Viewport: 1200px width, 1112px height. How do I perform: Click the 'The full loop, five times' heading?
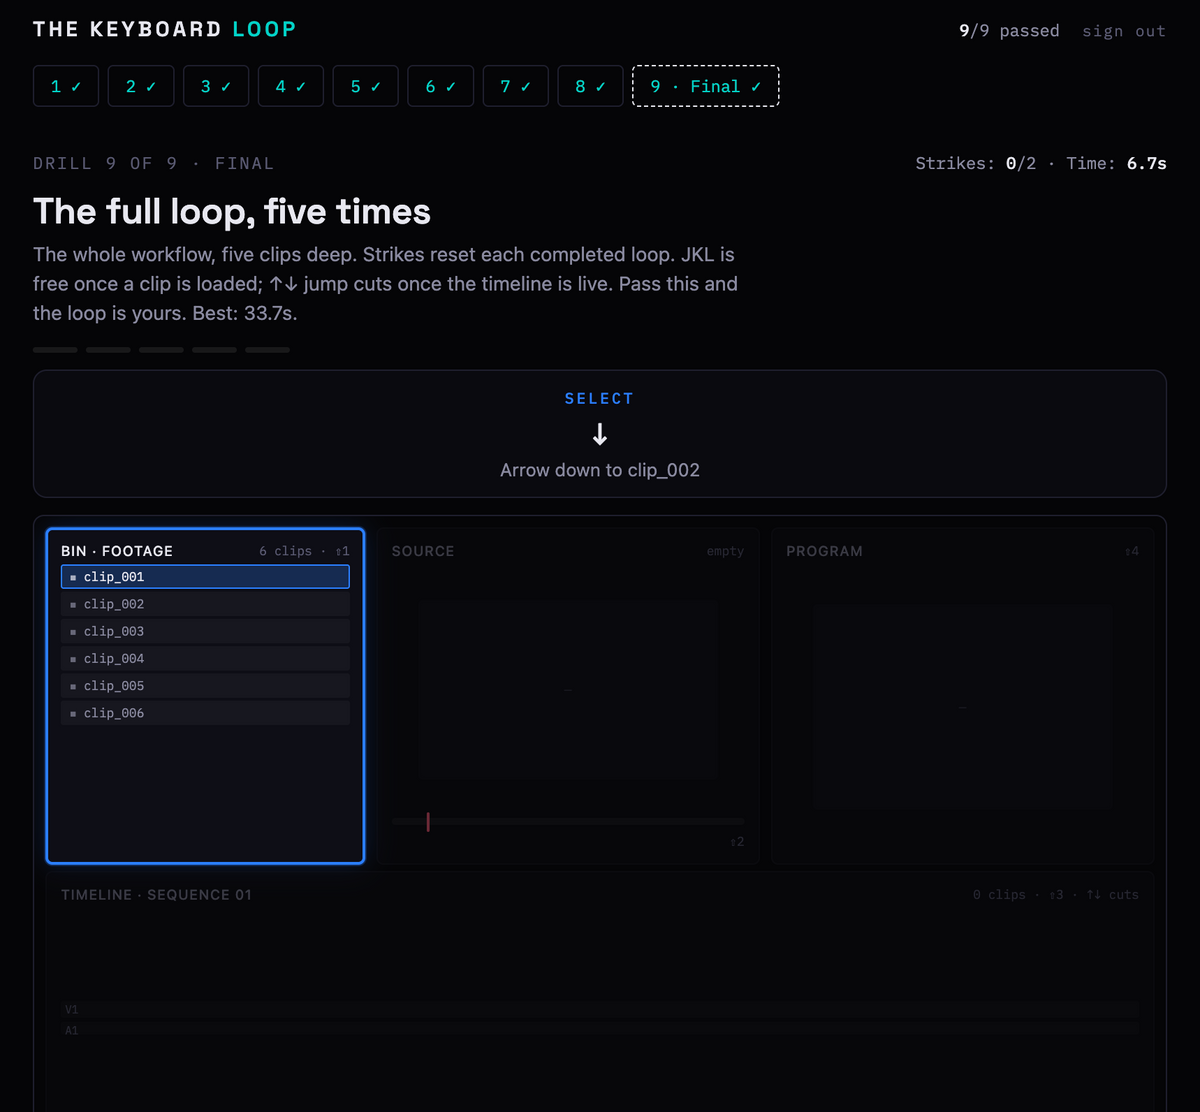click(232, 212)
